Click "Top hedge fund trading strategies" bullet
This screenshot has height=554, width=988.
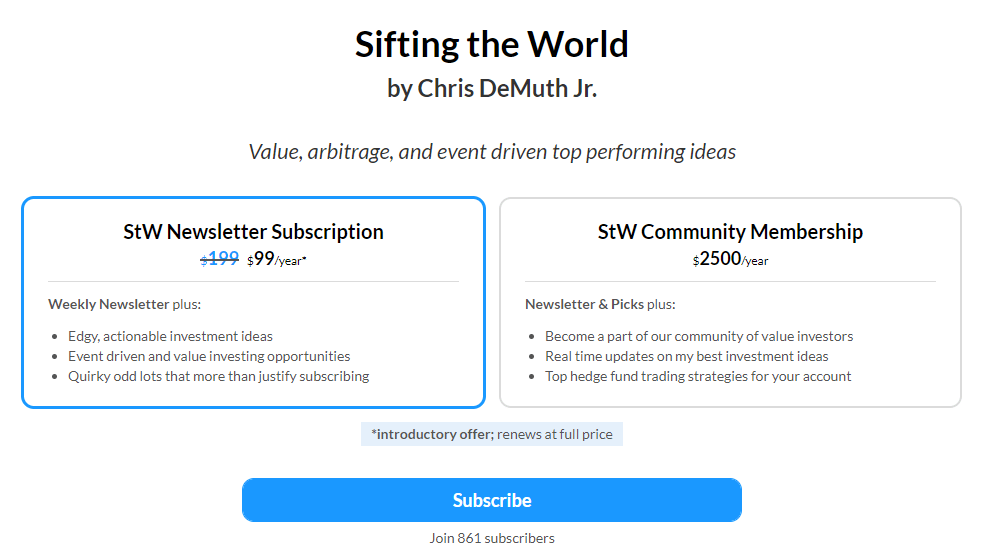click(x=698, y=376)
